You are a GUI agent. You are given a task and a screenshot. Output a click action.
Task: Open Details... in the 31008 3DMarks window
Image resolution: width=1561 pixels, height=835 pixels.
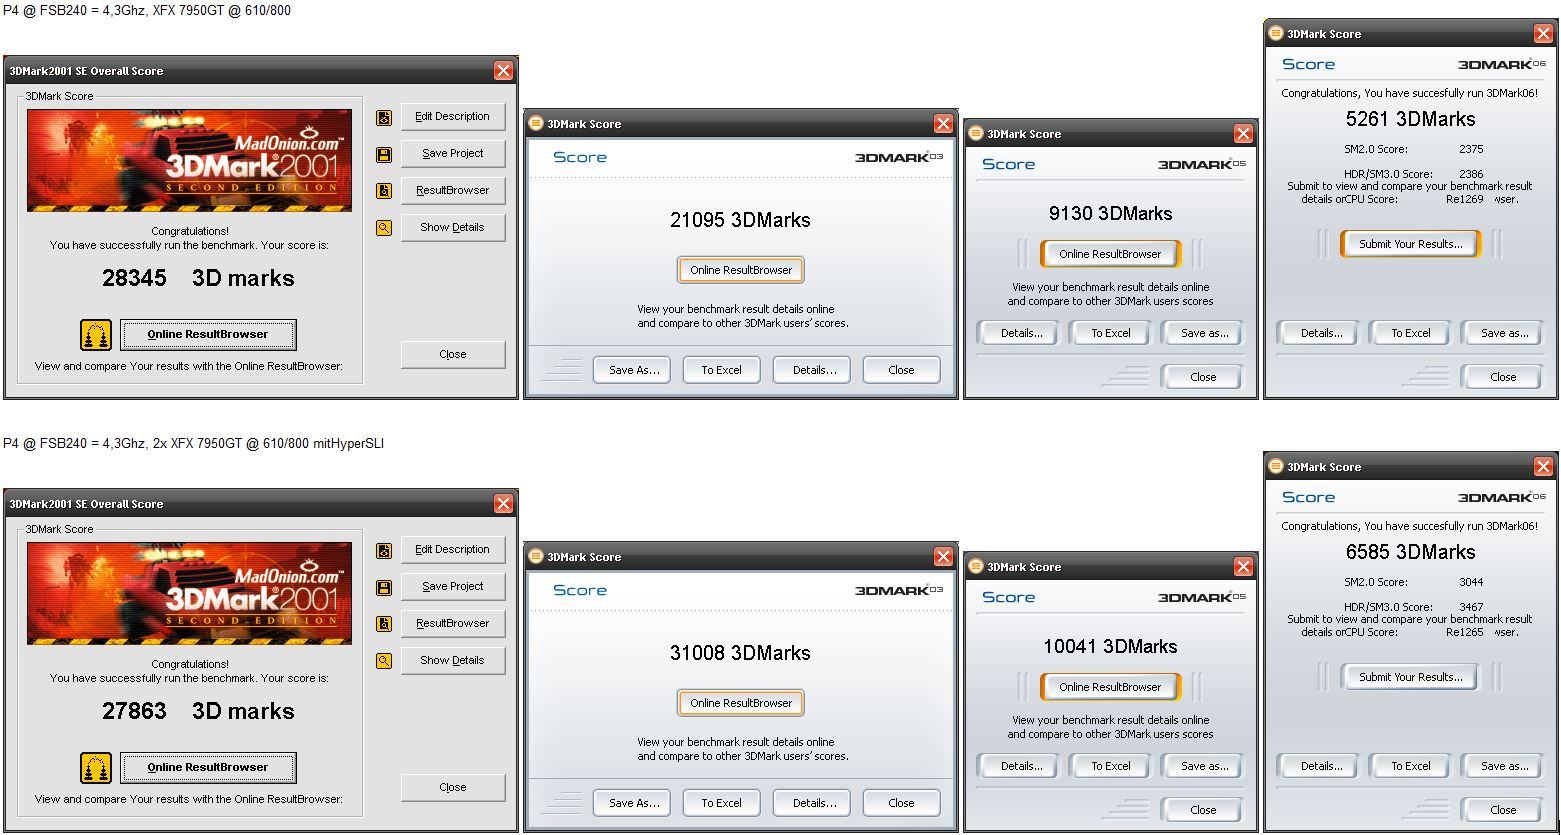point(812,803)
